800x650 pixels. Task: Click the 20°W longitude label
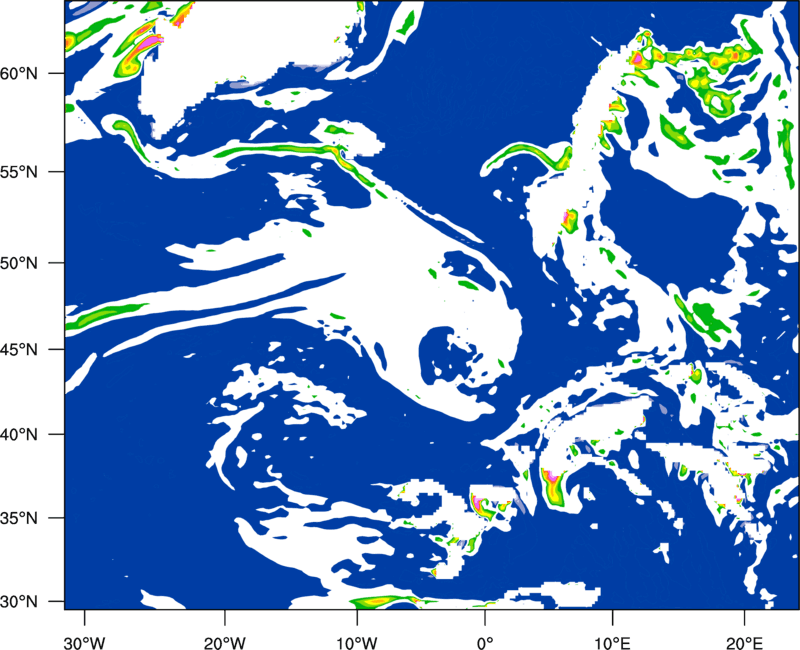pyautogui.click(x=225, y=642)
